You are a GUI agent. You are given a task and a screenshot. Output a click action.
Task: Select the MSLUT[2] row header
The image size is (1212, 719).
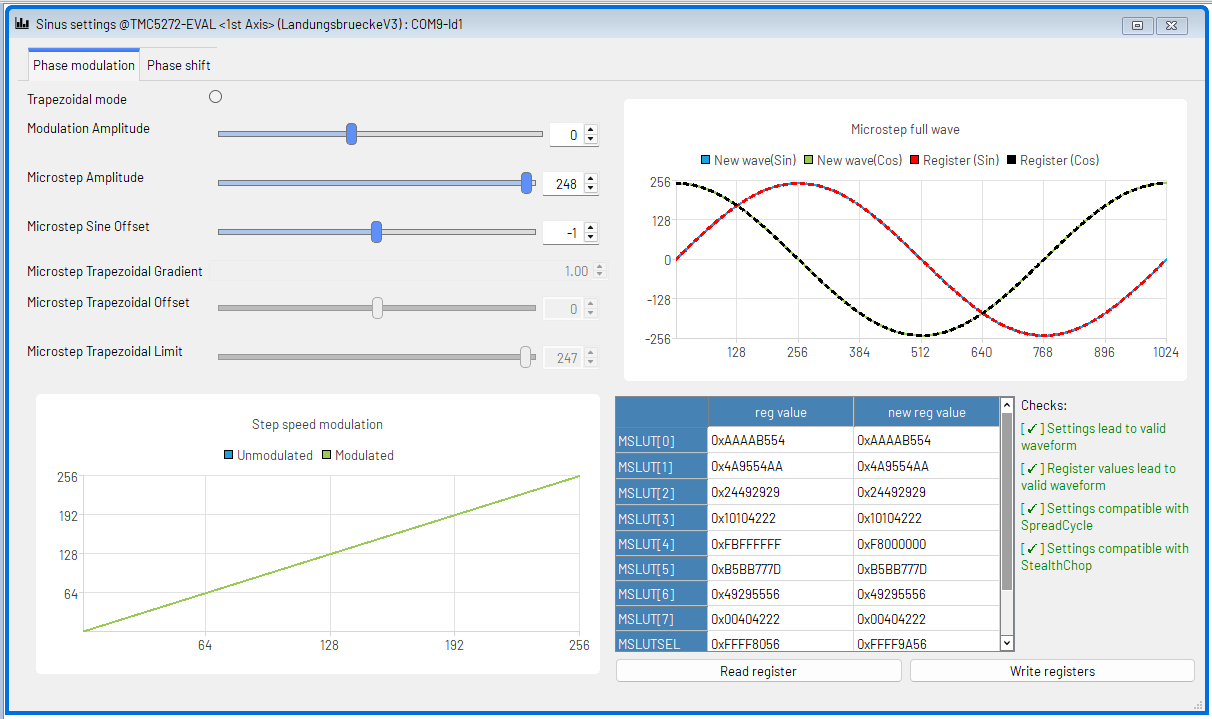[x=662, y=492]
